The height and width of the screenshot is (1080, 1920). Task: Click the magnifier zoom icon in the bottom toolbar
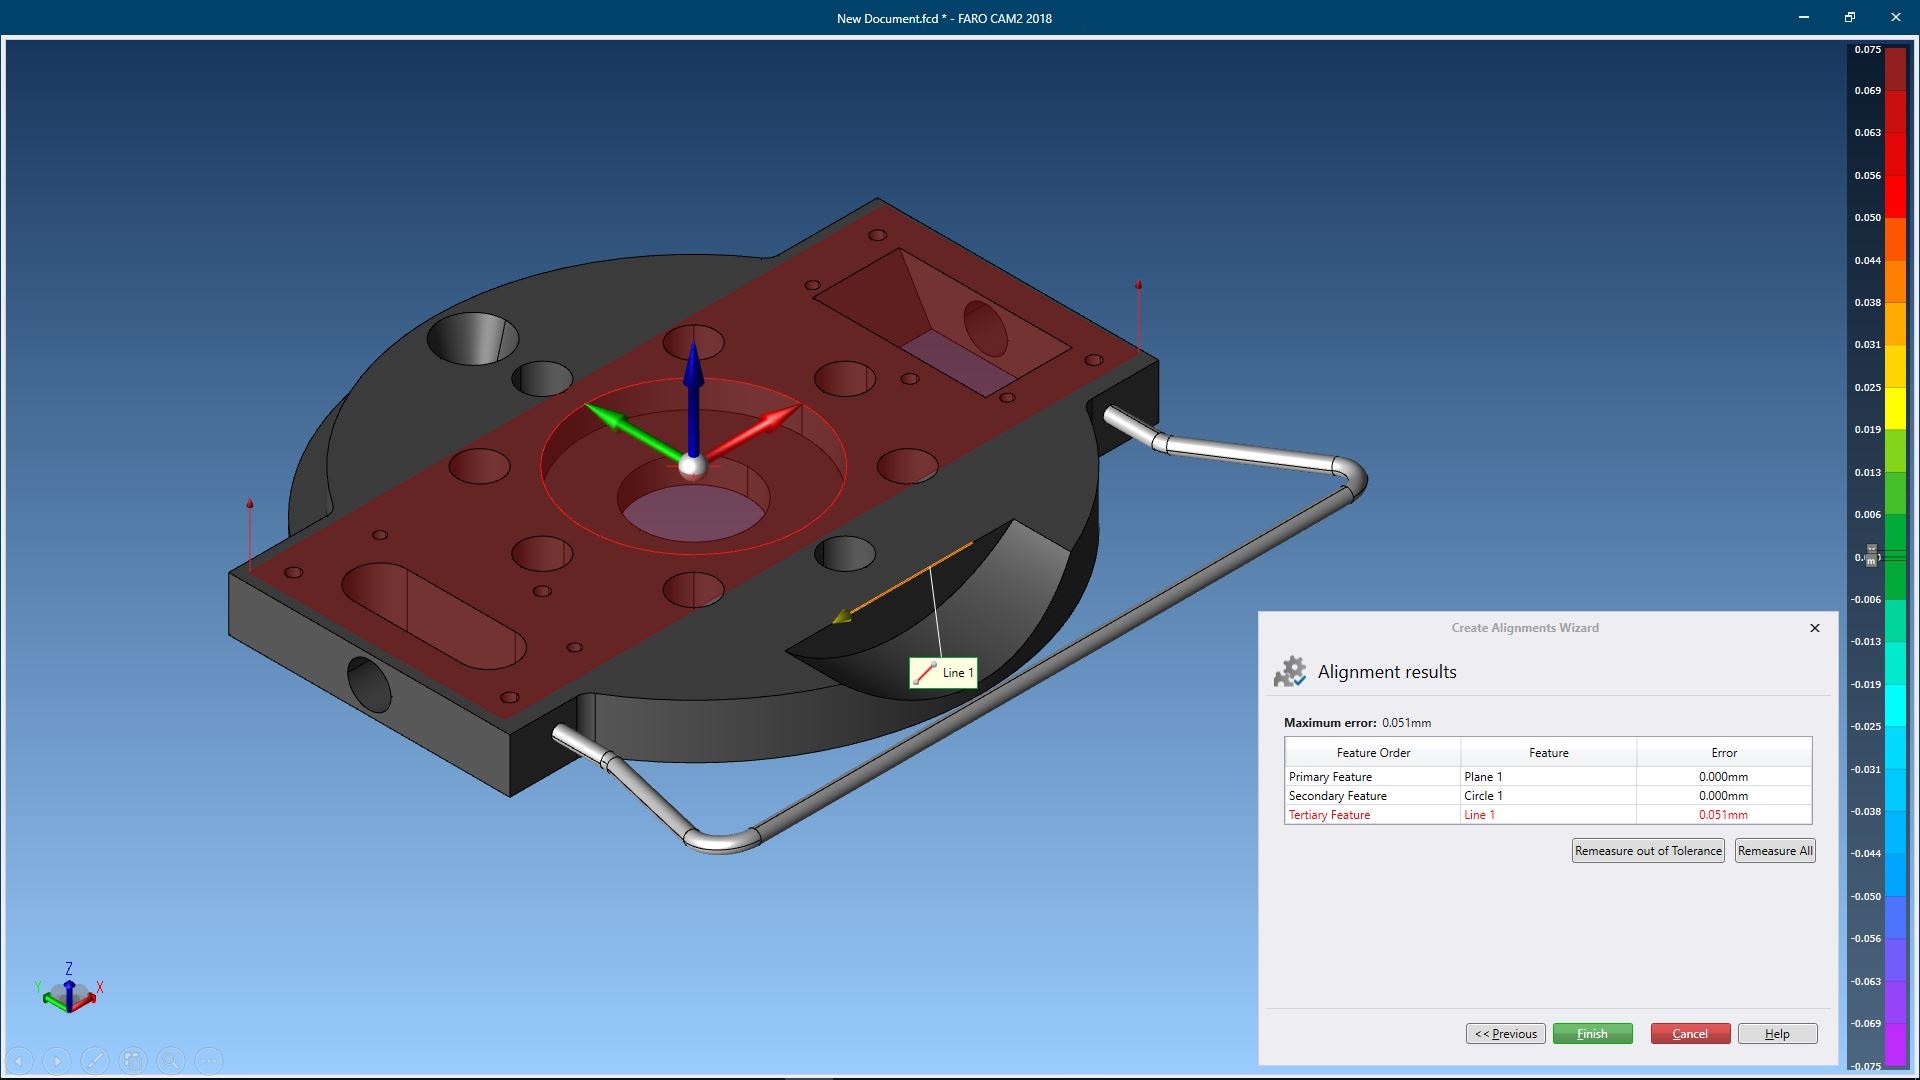coord(171,1060)
